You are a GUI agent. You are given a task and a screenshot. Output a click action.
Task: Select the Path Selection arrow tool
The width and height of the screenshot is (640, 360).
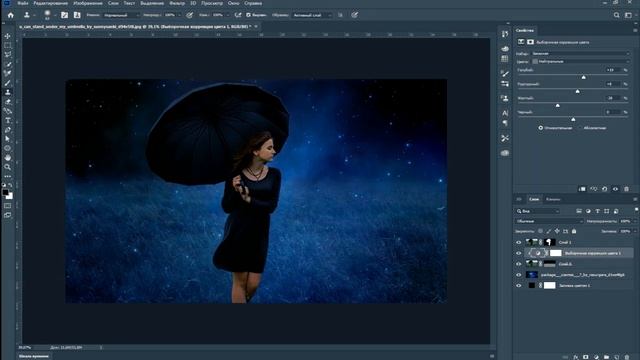tap(7, 139)
